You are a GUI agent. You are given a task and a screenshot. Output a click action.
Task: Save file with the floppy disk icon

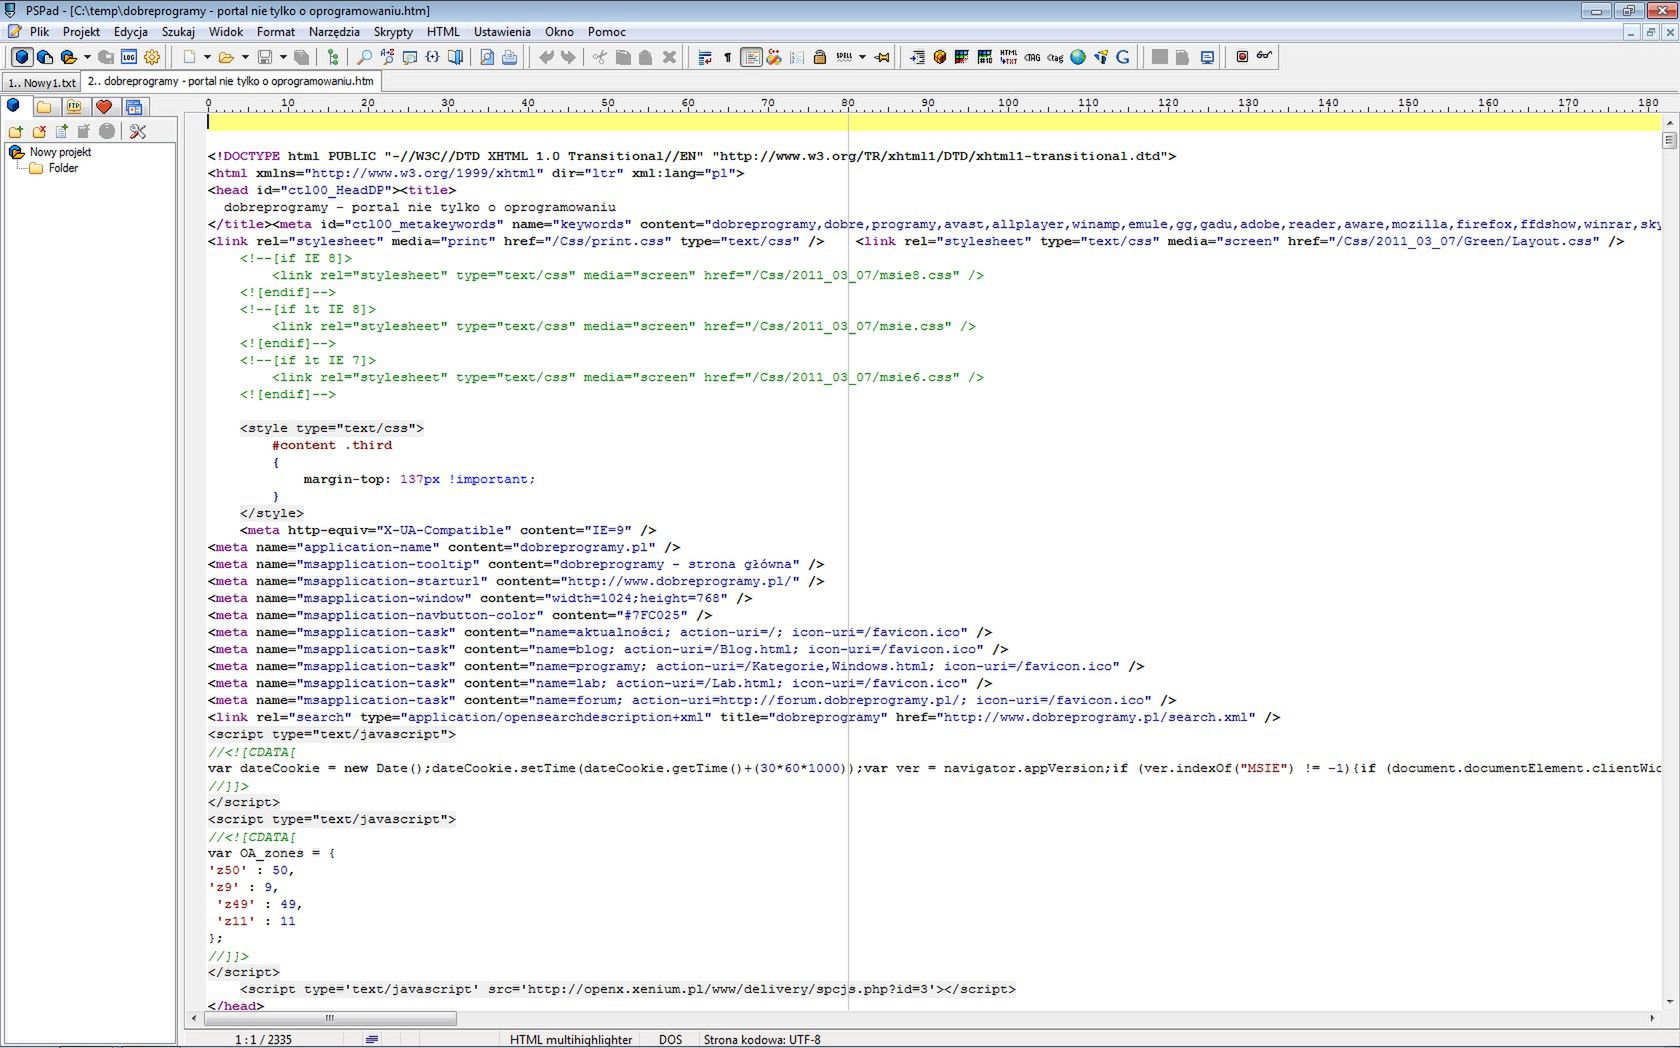(265, 57)
